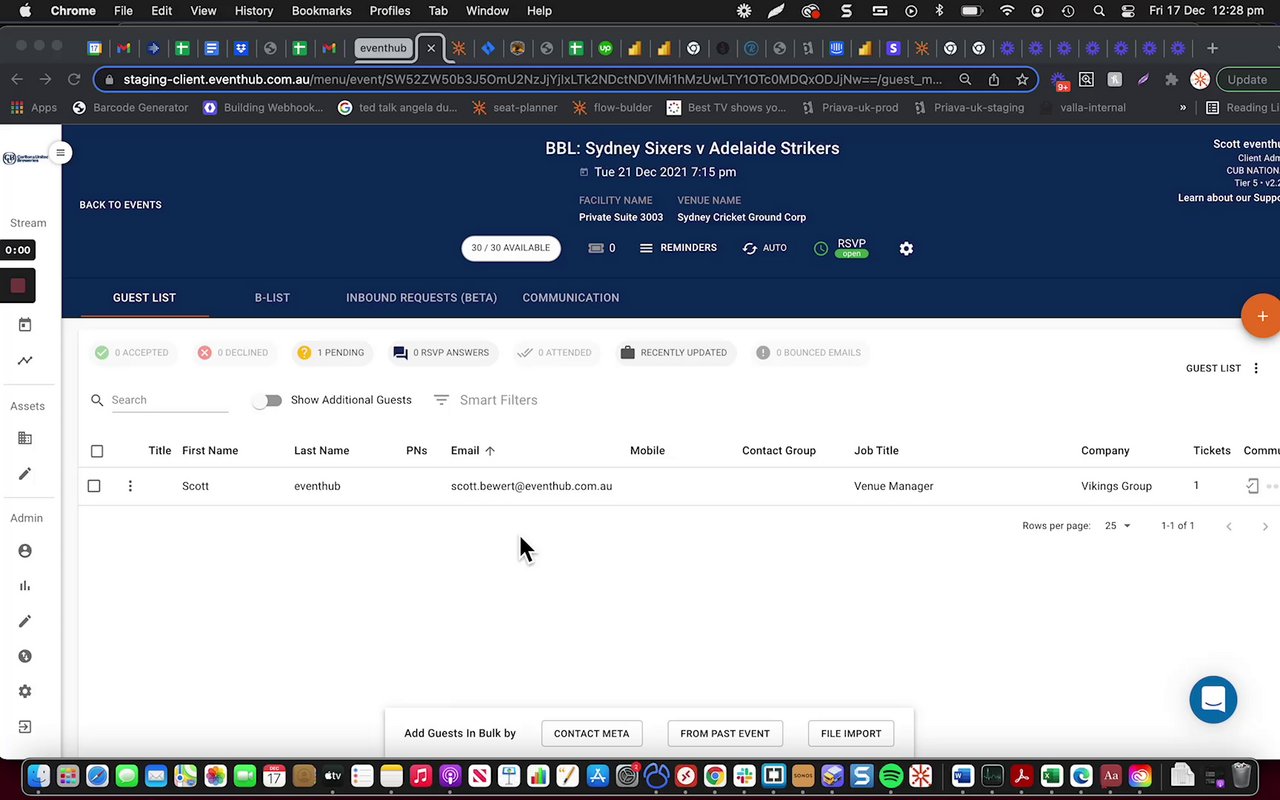Screen dimensions: 1280x800
Task: Sort by First Name column header
Action: (x=210, y=451)
